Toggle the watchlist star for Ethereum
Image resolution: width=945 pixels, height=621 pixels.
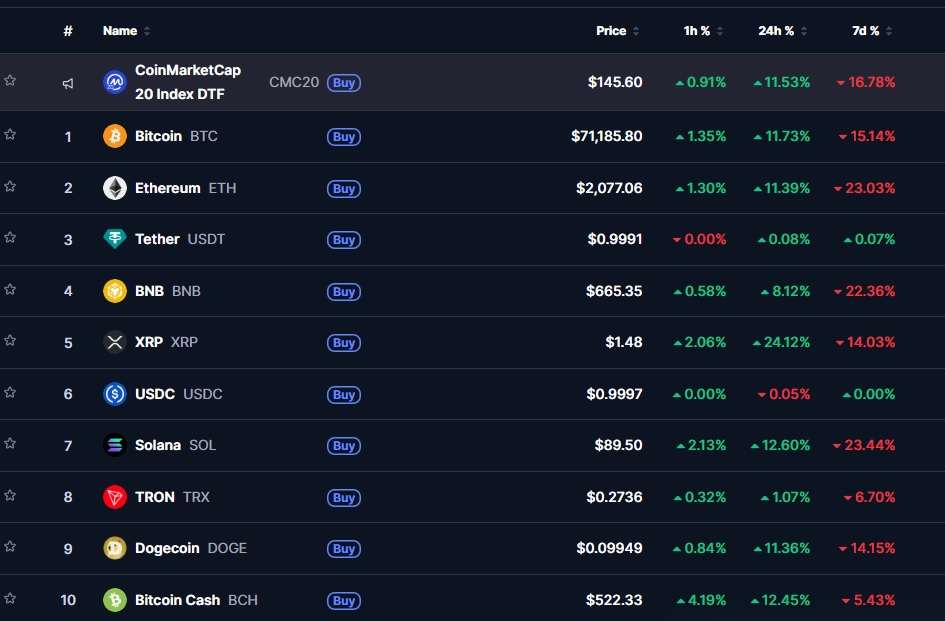[10, 188]
